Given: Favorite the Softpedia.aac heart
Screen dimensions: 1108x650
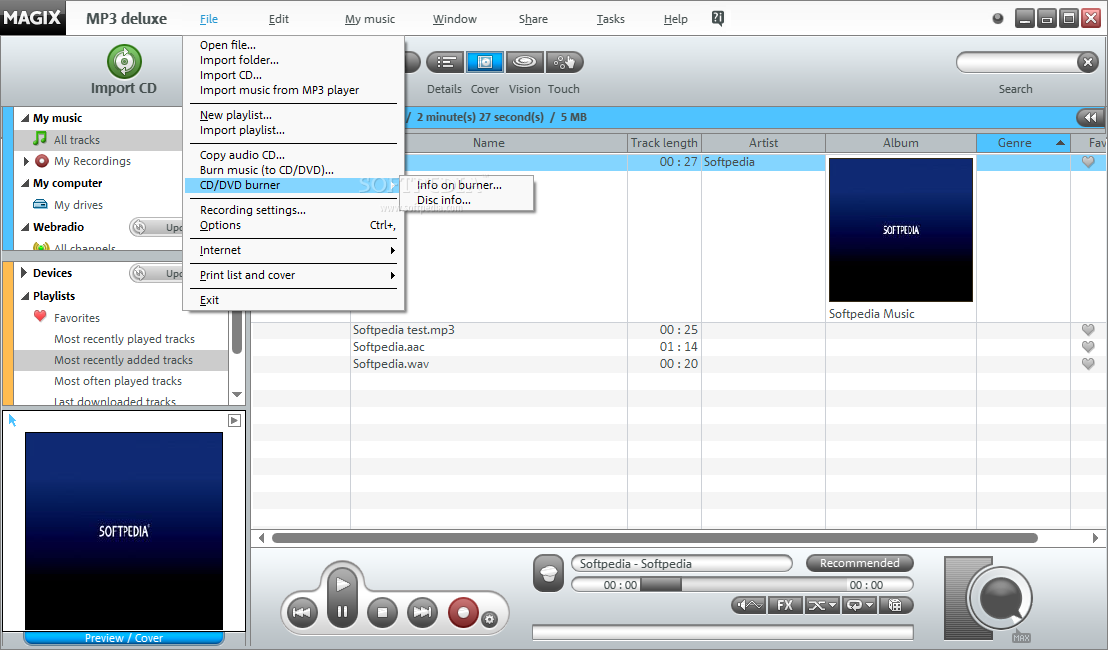Looking at the screenshot, I should [1088, 347].
